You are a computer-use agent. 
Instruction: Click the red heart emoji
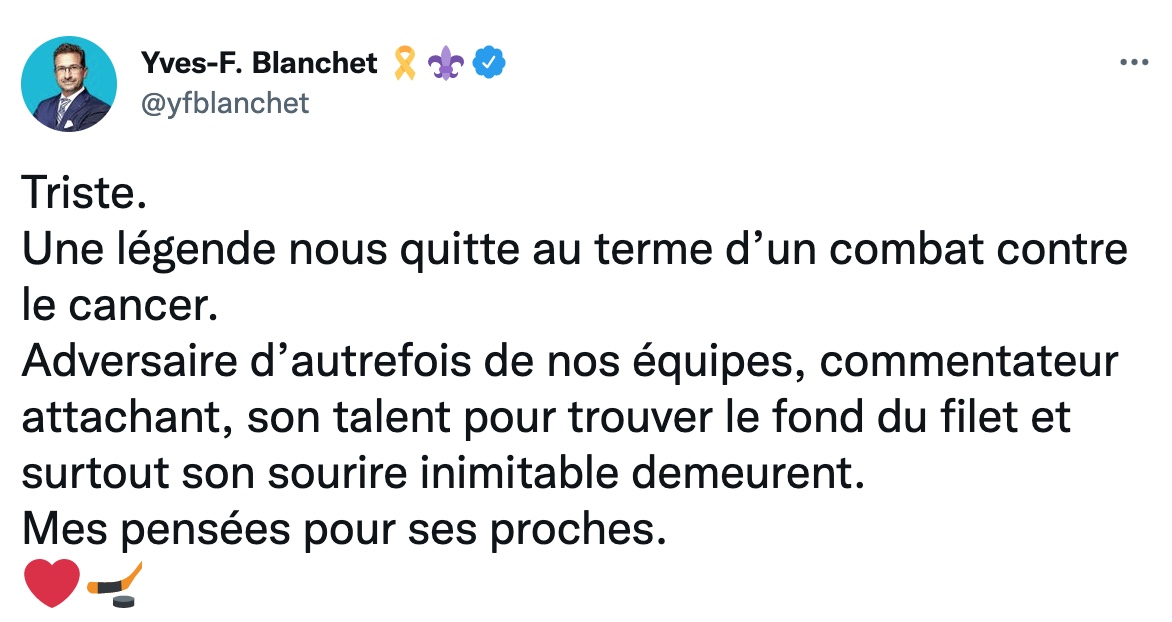click(x=52, y=583)
